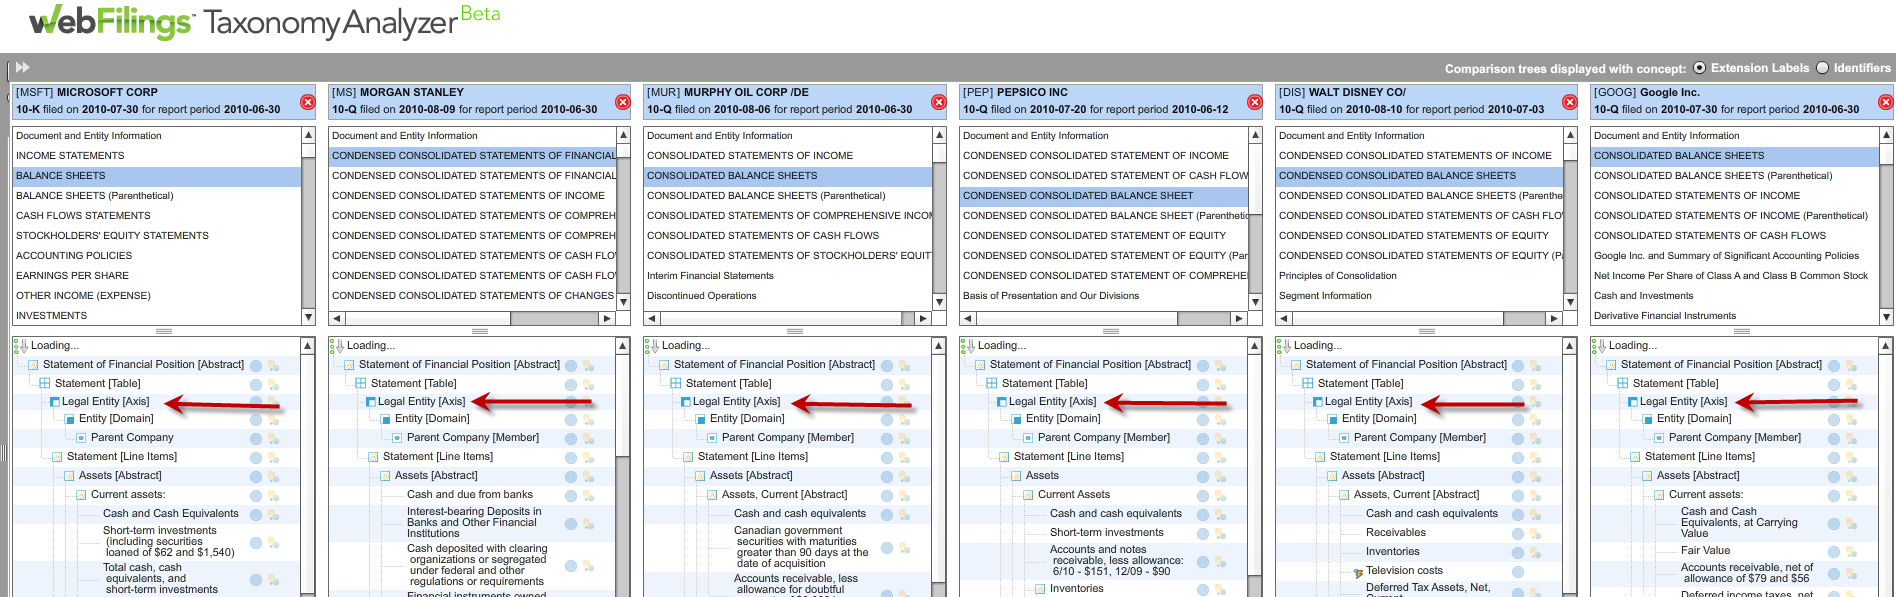Click blue circle in Morgan Stanley's Statement of Financial Position row
This screenshot has height=597, width=1896.
click(x=571, y=366)
